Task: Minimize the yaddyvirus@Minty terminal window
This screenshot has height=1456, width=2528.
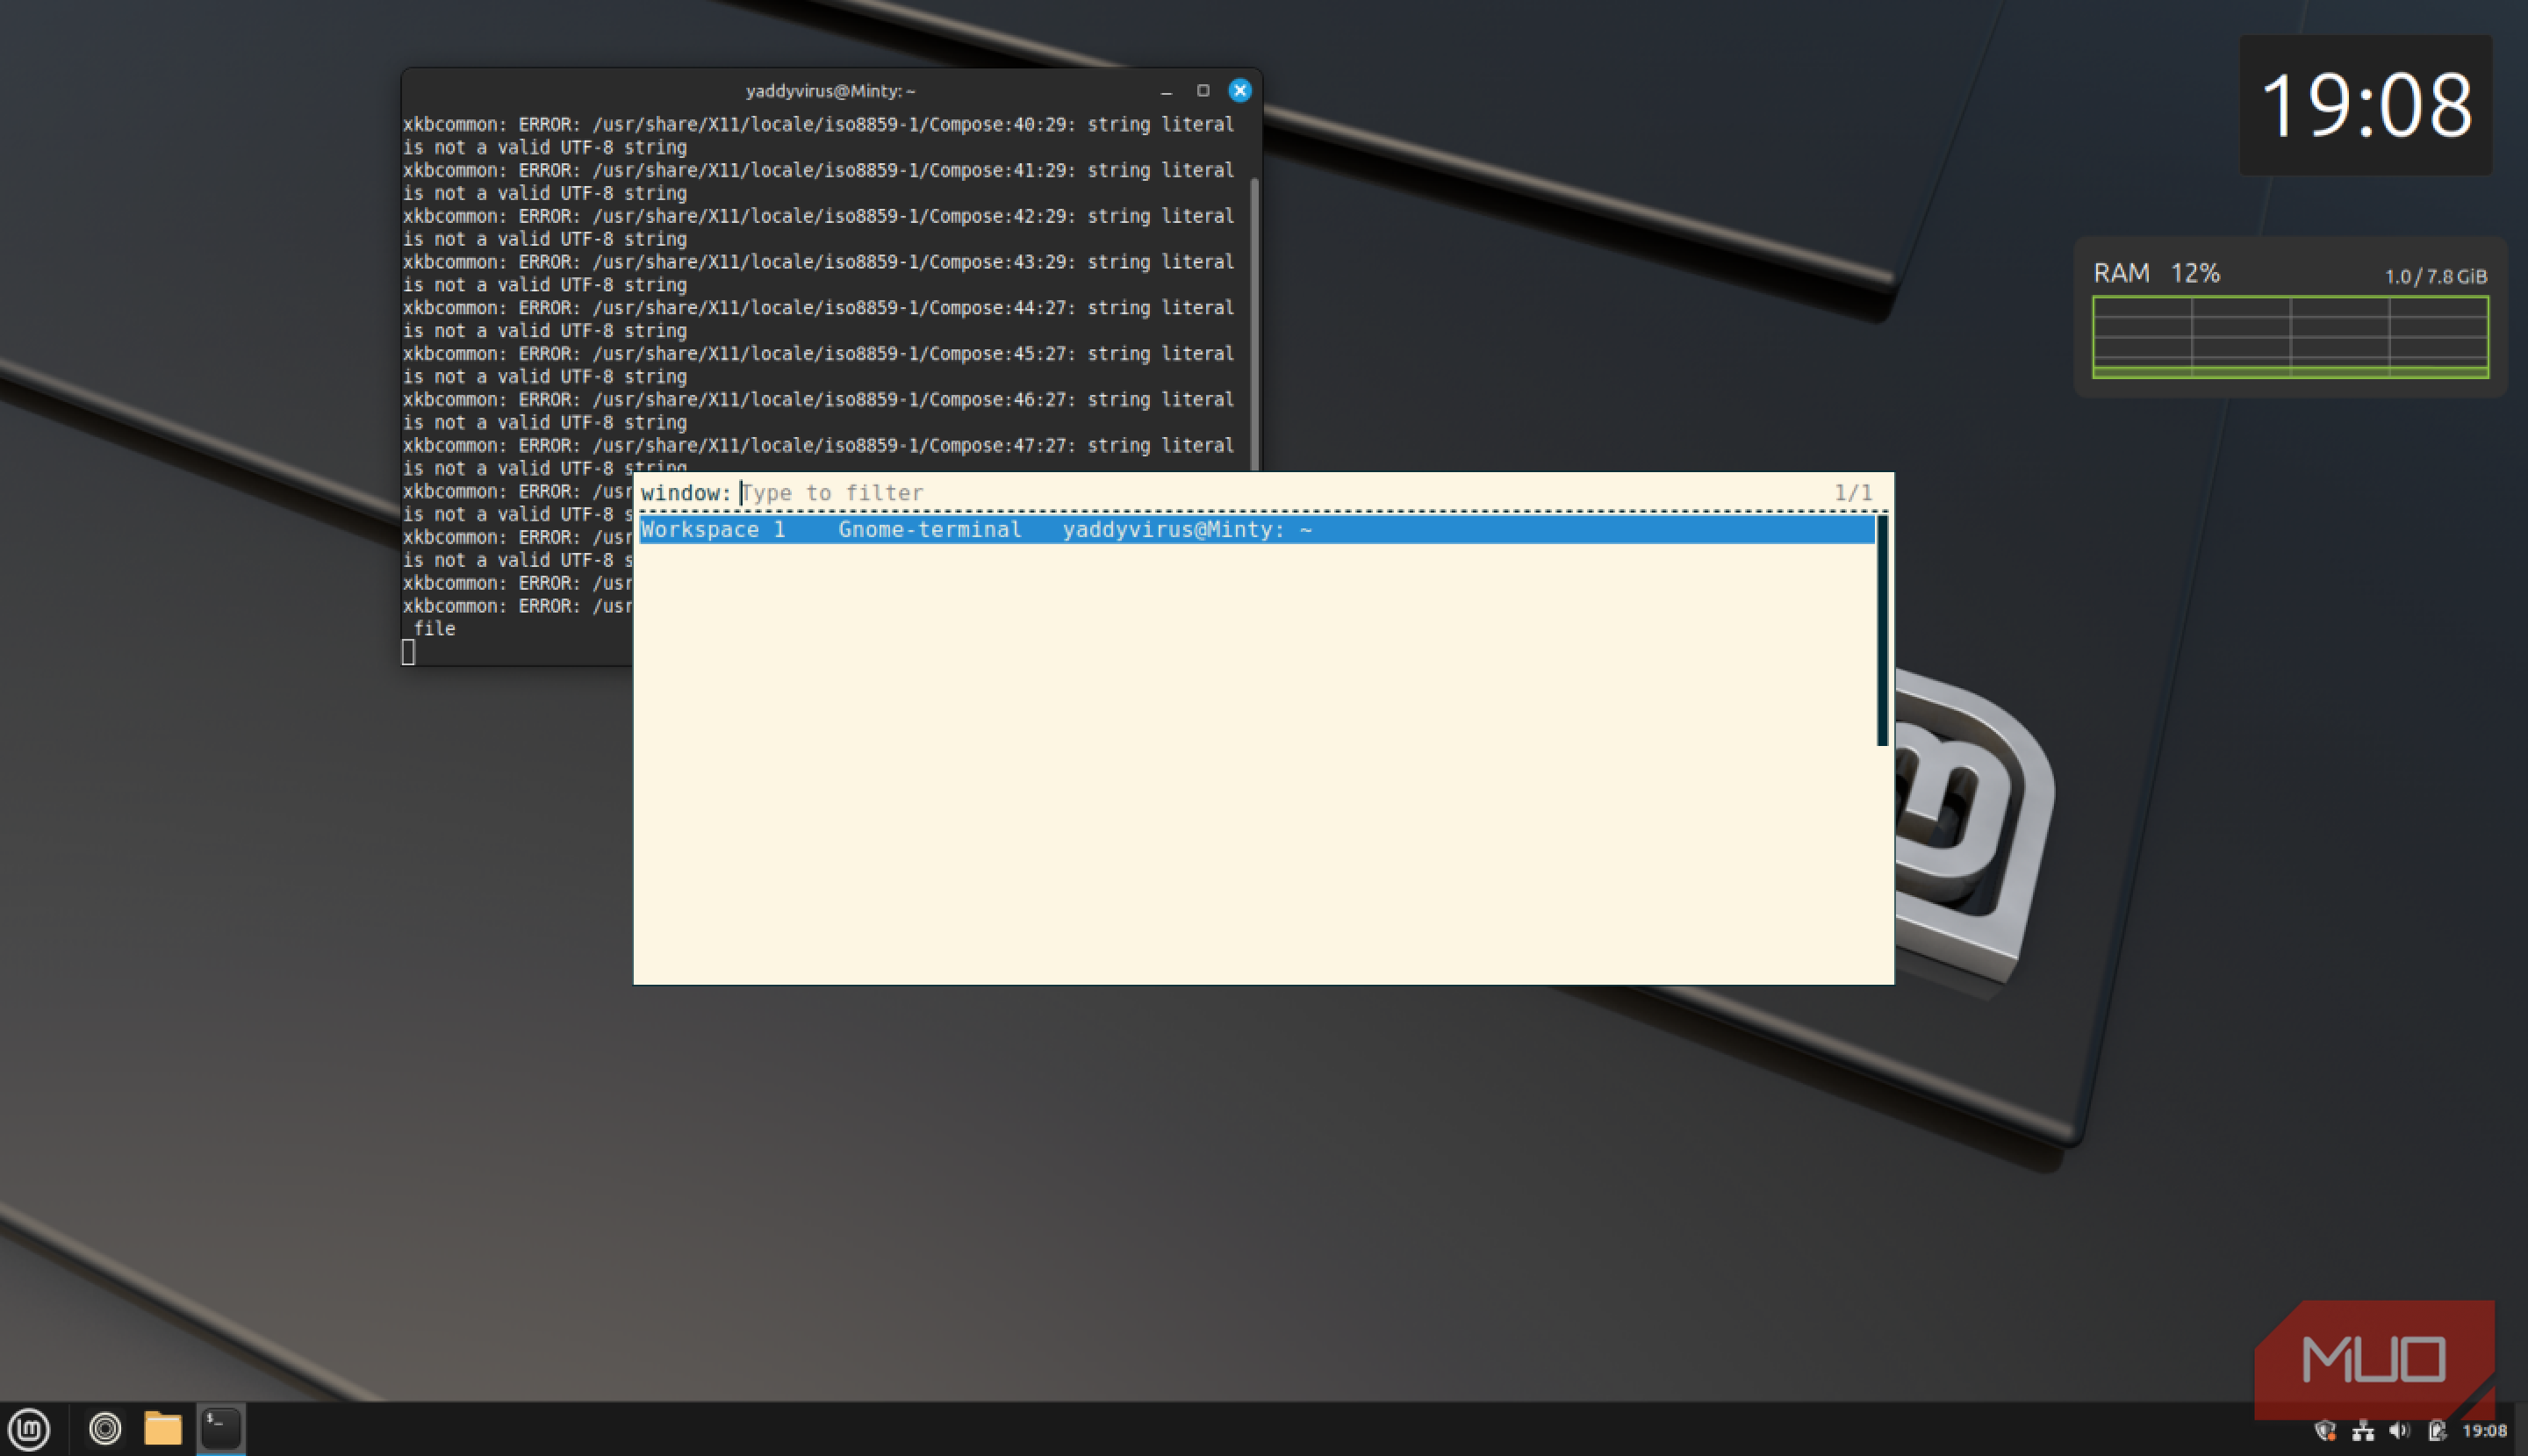Action: (x=1166, y=91)
